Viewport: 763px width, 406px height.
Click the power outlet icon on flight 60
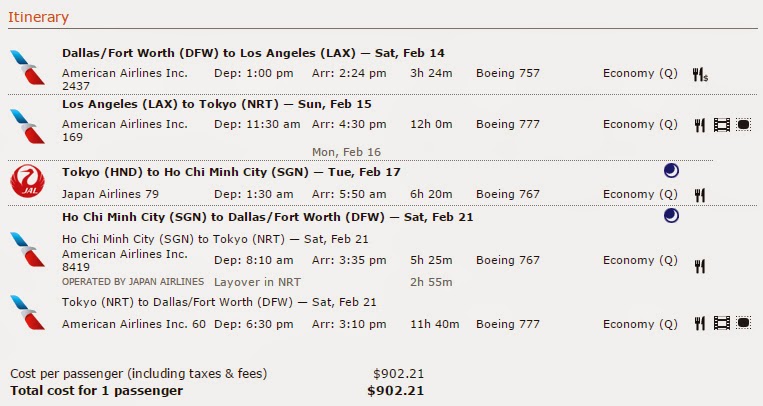743,323
